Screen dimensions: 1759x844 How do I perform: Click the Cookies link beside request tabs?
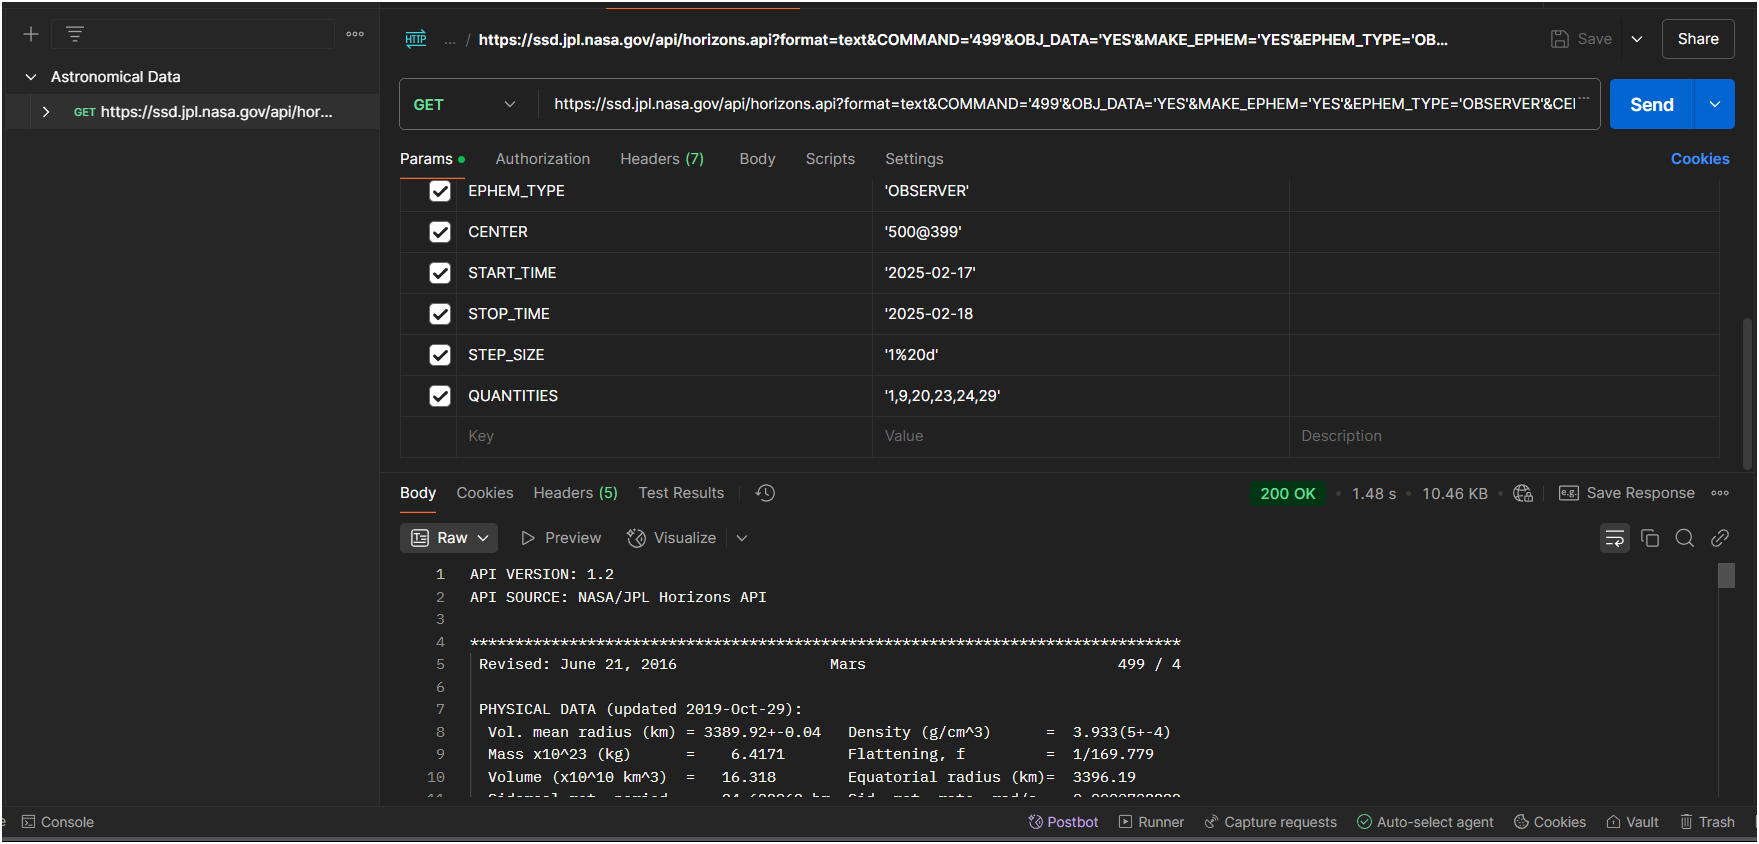[x=1700, y=159]
